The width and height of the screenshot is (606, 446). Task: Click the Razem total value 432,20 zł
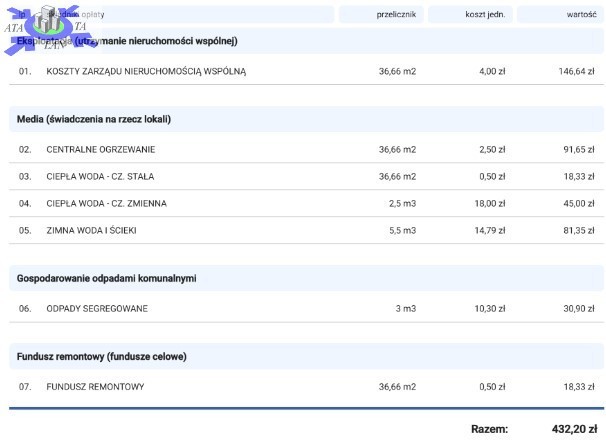574,429
